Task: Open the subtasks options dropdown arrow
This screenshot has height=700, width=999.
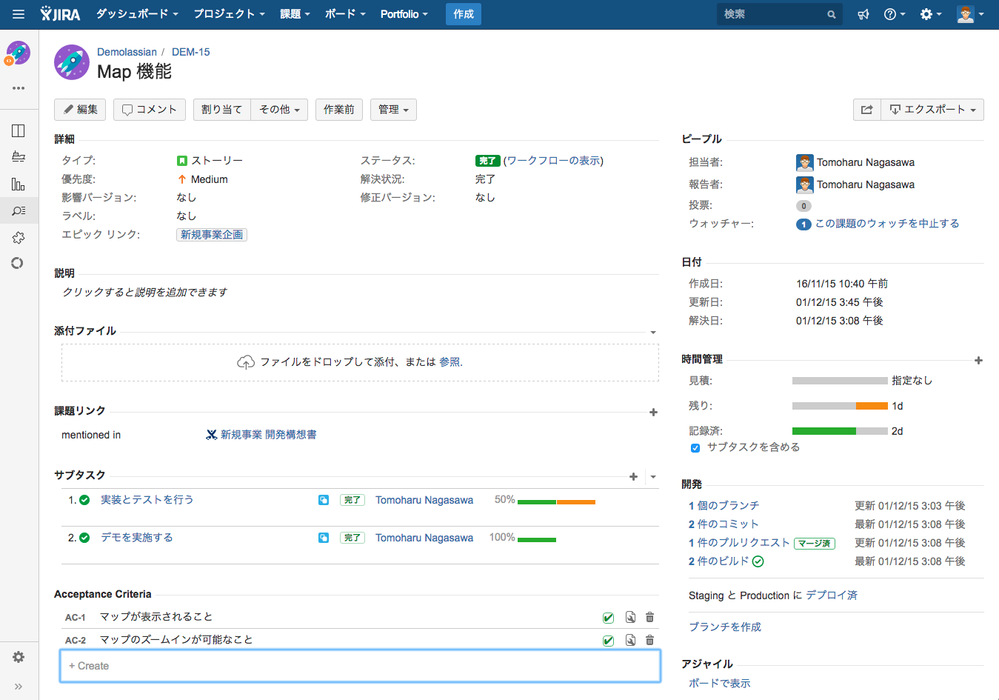Action: (653, 476)
